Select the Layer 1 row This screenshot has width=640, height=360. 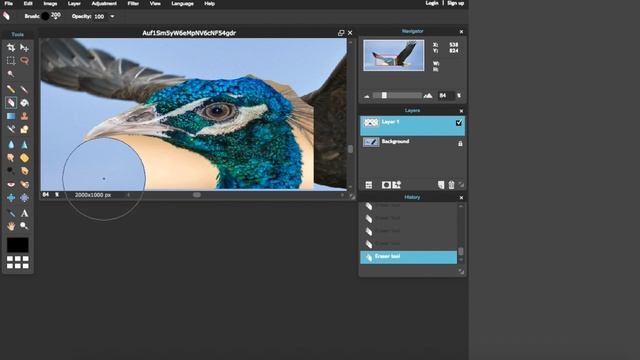click(x=412, y=126)
